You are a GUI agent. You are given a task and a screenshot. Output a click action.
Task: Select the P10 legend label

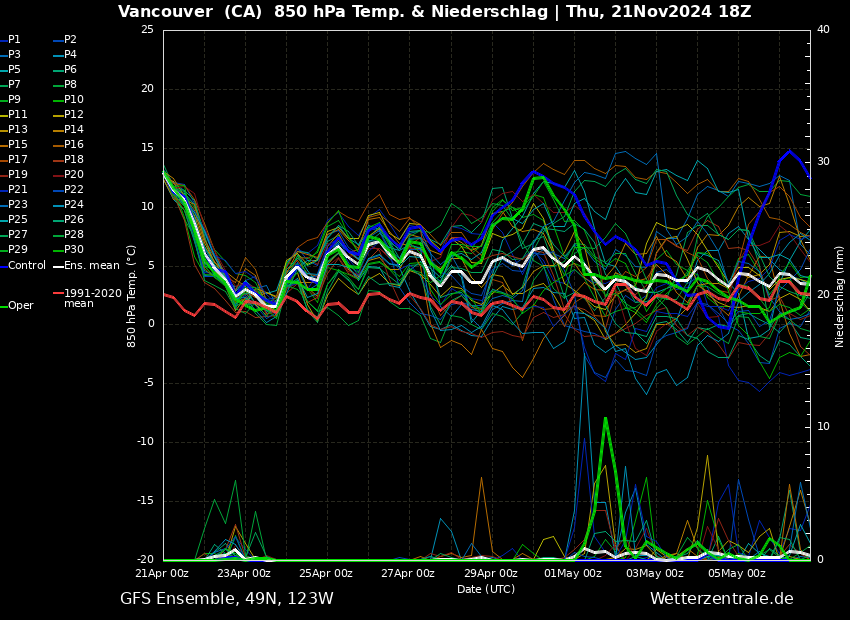point(74,100)
